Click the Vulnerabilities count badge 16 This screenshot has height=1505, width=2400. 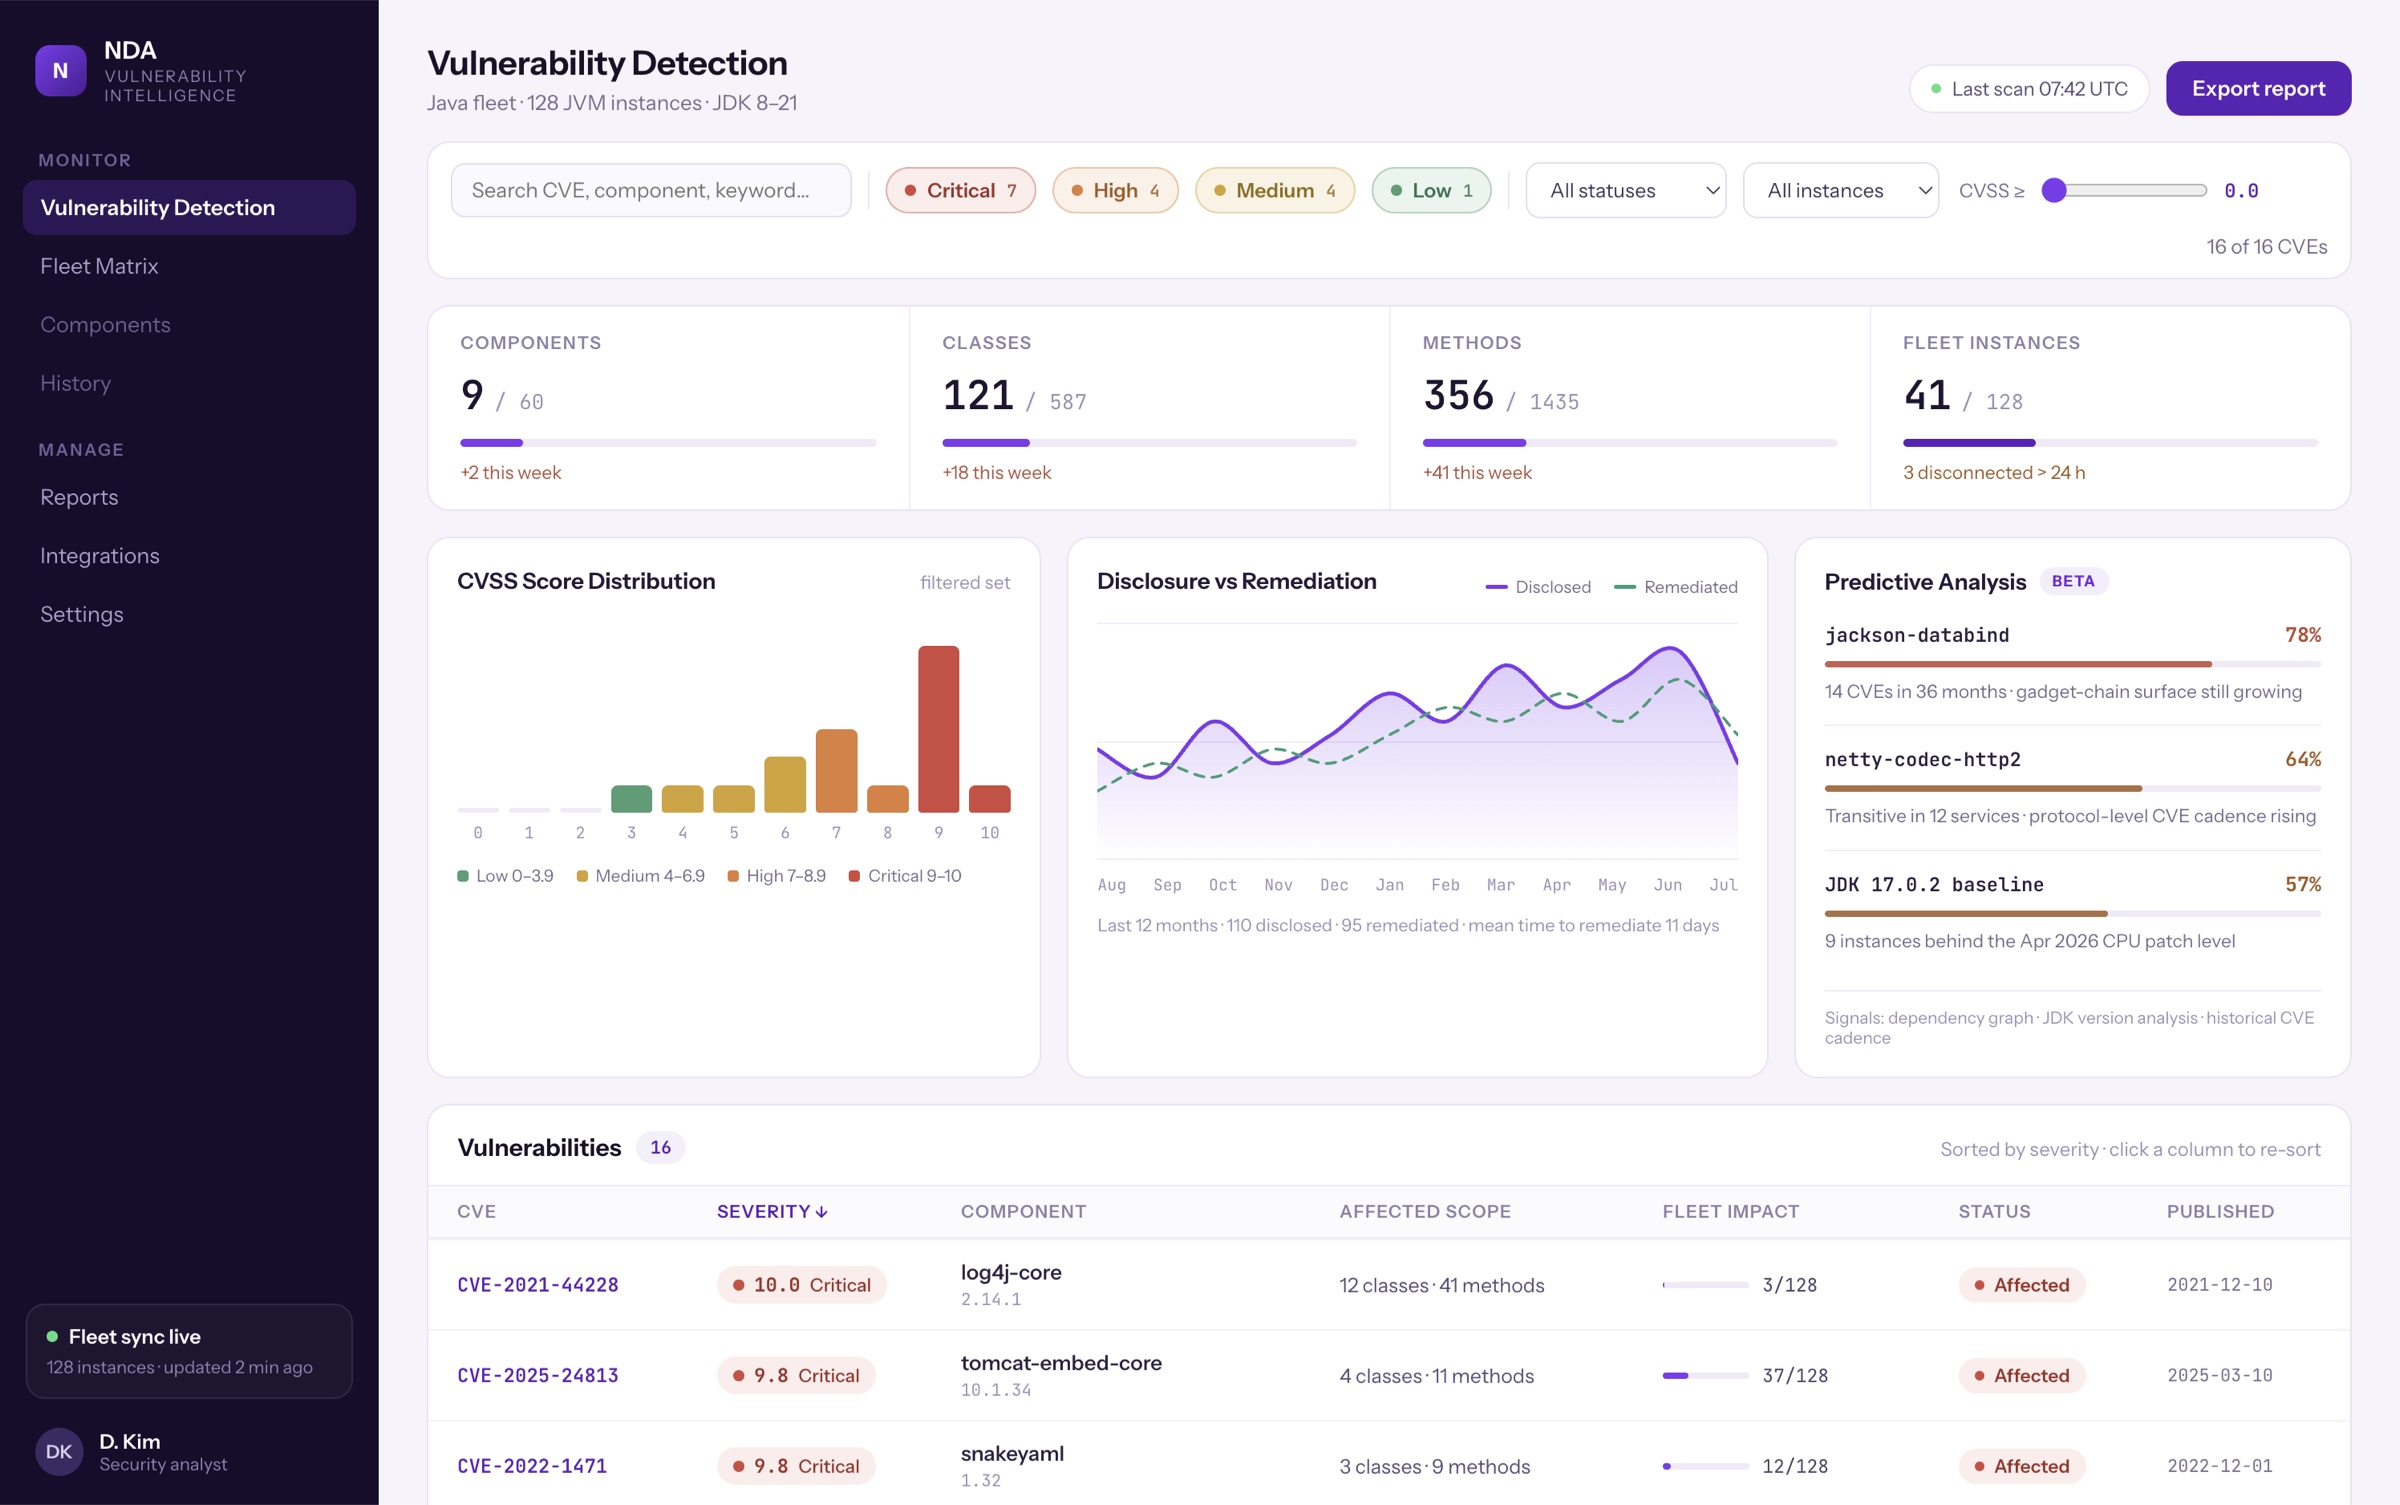(x=660, y=1147)
